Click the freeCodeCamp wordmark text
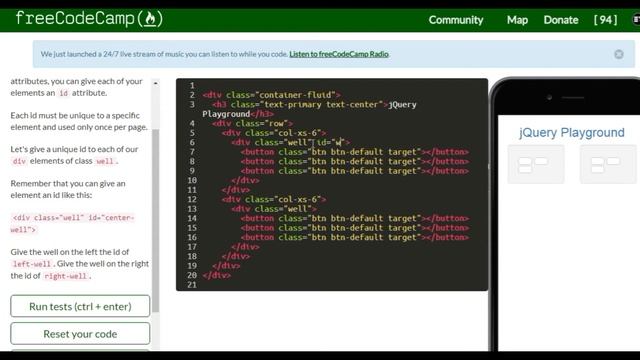Screen dimensions: 640x360 click(75, 19)
